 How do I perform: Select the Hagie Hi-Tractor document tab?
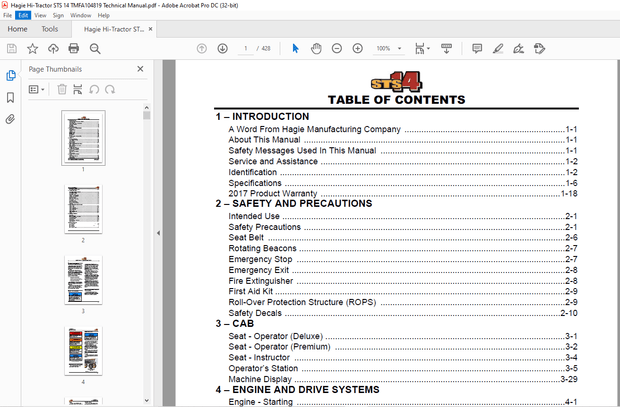[x=113, y=29]
